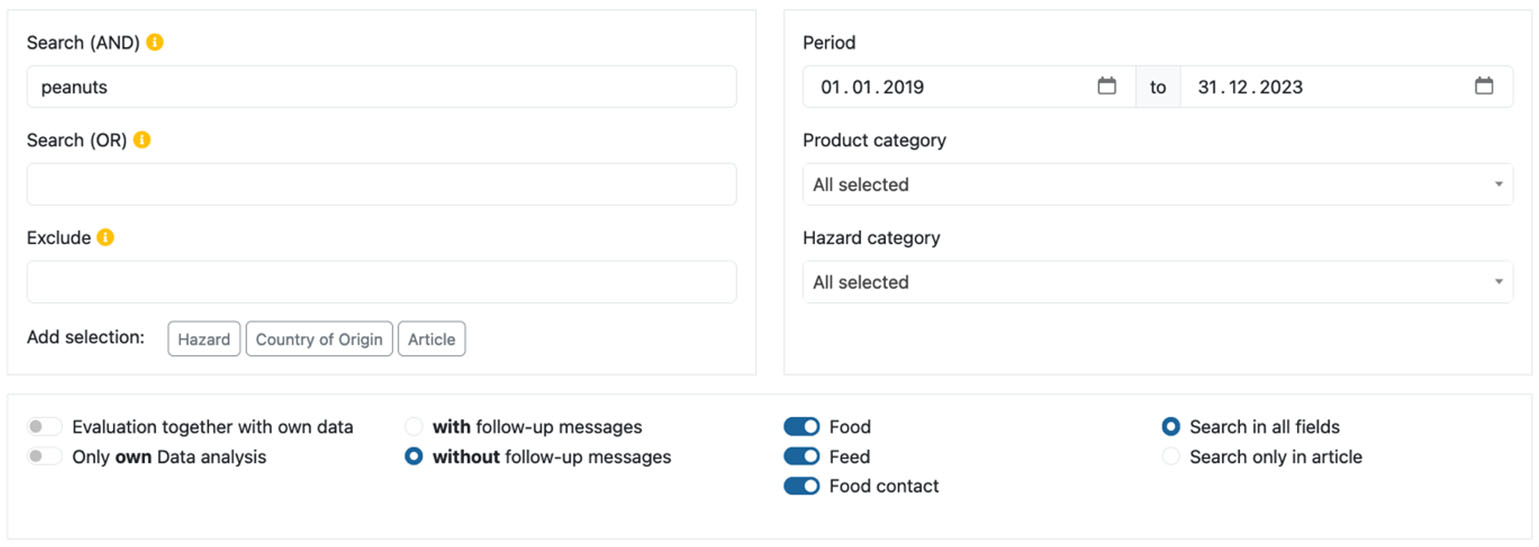Click info icon next to Exclude
Image resolution: width=1539 pixels, height=547 pixels.
105,238
